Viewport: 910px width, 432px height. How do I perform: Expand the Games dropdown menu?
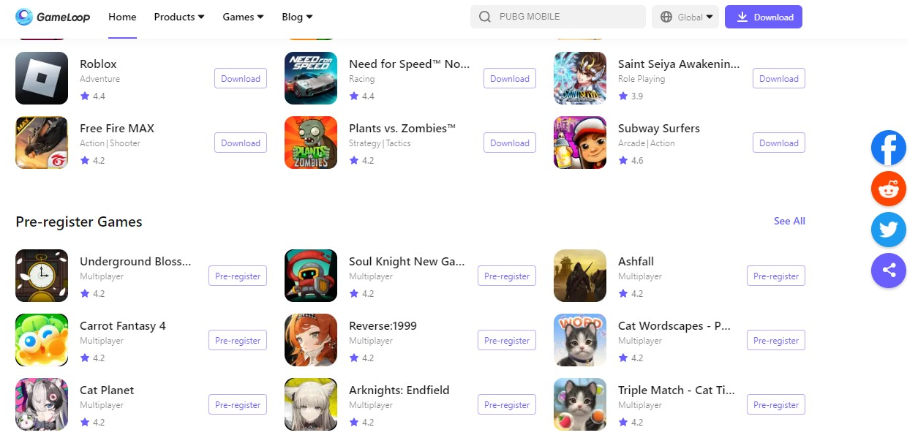[x=243, y=17]
